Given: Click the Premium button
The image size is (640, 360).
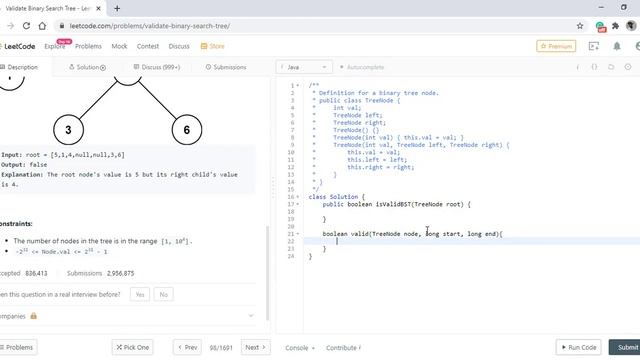Looking at the screenshot, I should 556,46.
